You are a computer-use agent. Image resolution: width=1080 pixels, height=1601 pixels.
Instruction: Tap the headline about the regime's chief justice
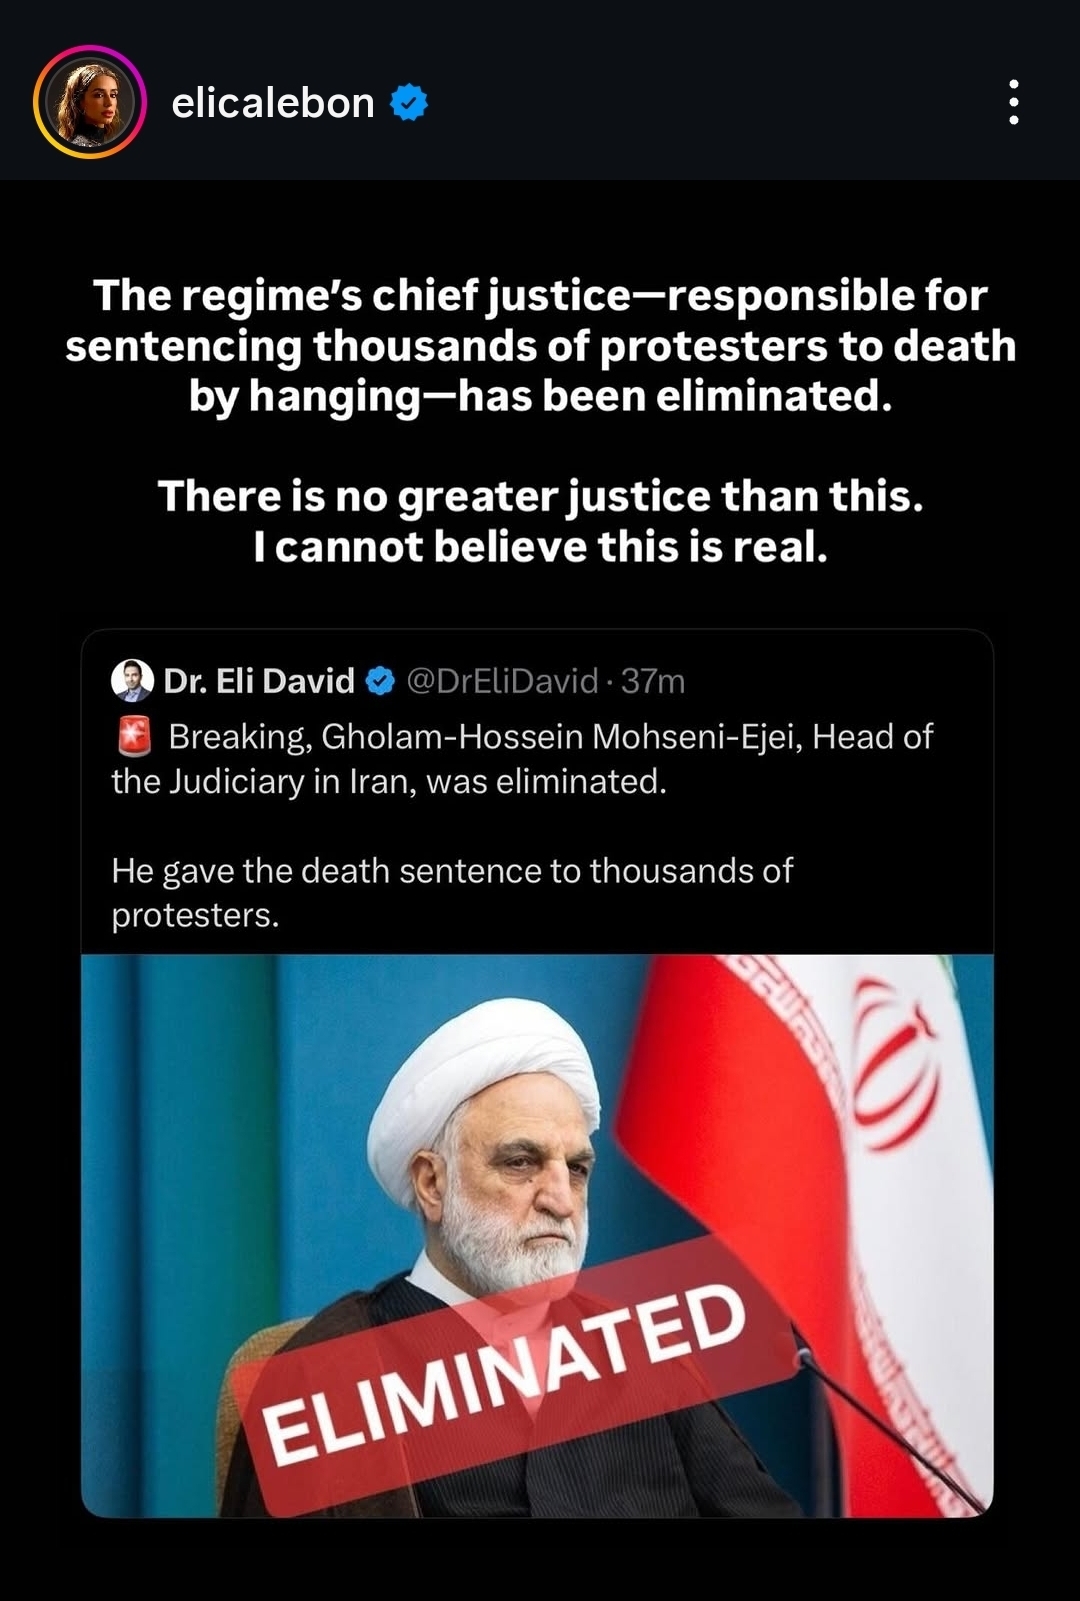540,345
